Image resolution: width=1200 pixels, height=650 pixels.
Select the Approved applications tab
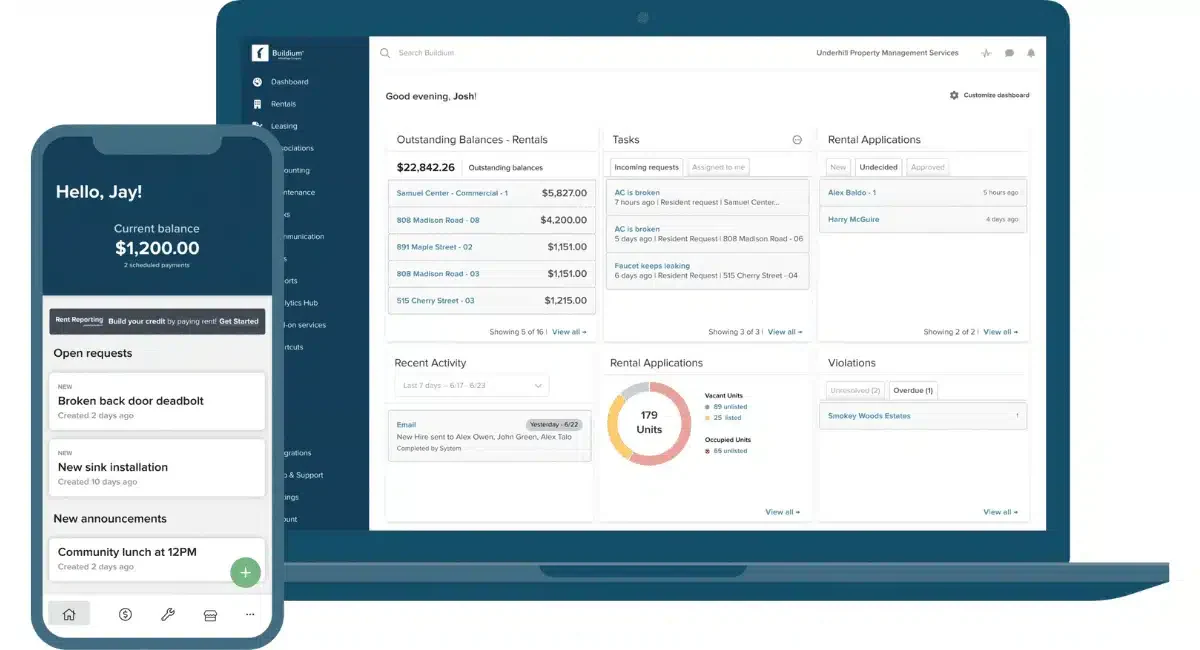(x=928, y=167)
